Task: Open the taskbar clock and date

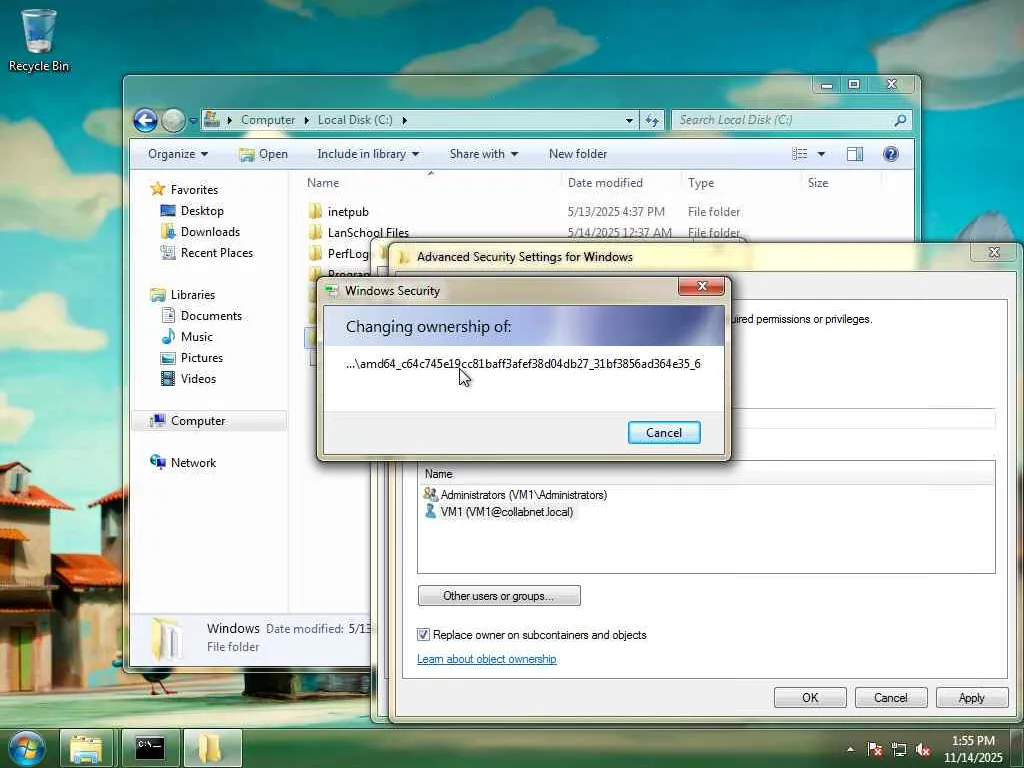Action: (x=973, y=749)
